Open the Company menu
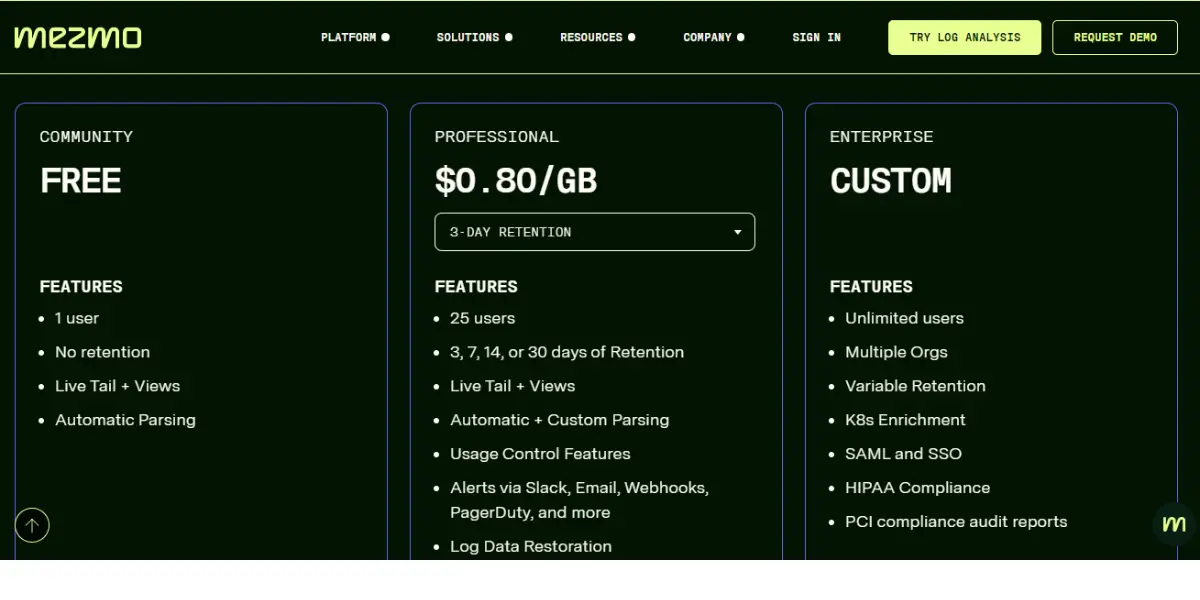Viewport: 1200px width, 600px height. (714, 37)
